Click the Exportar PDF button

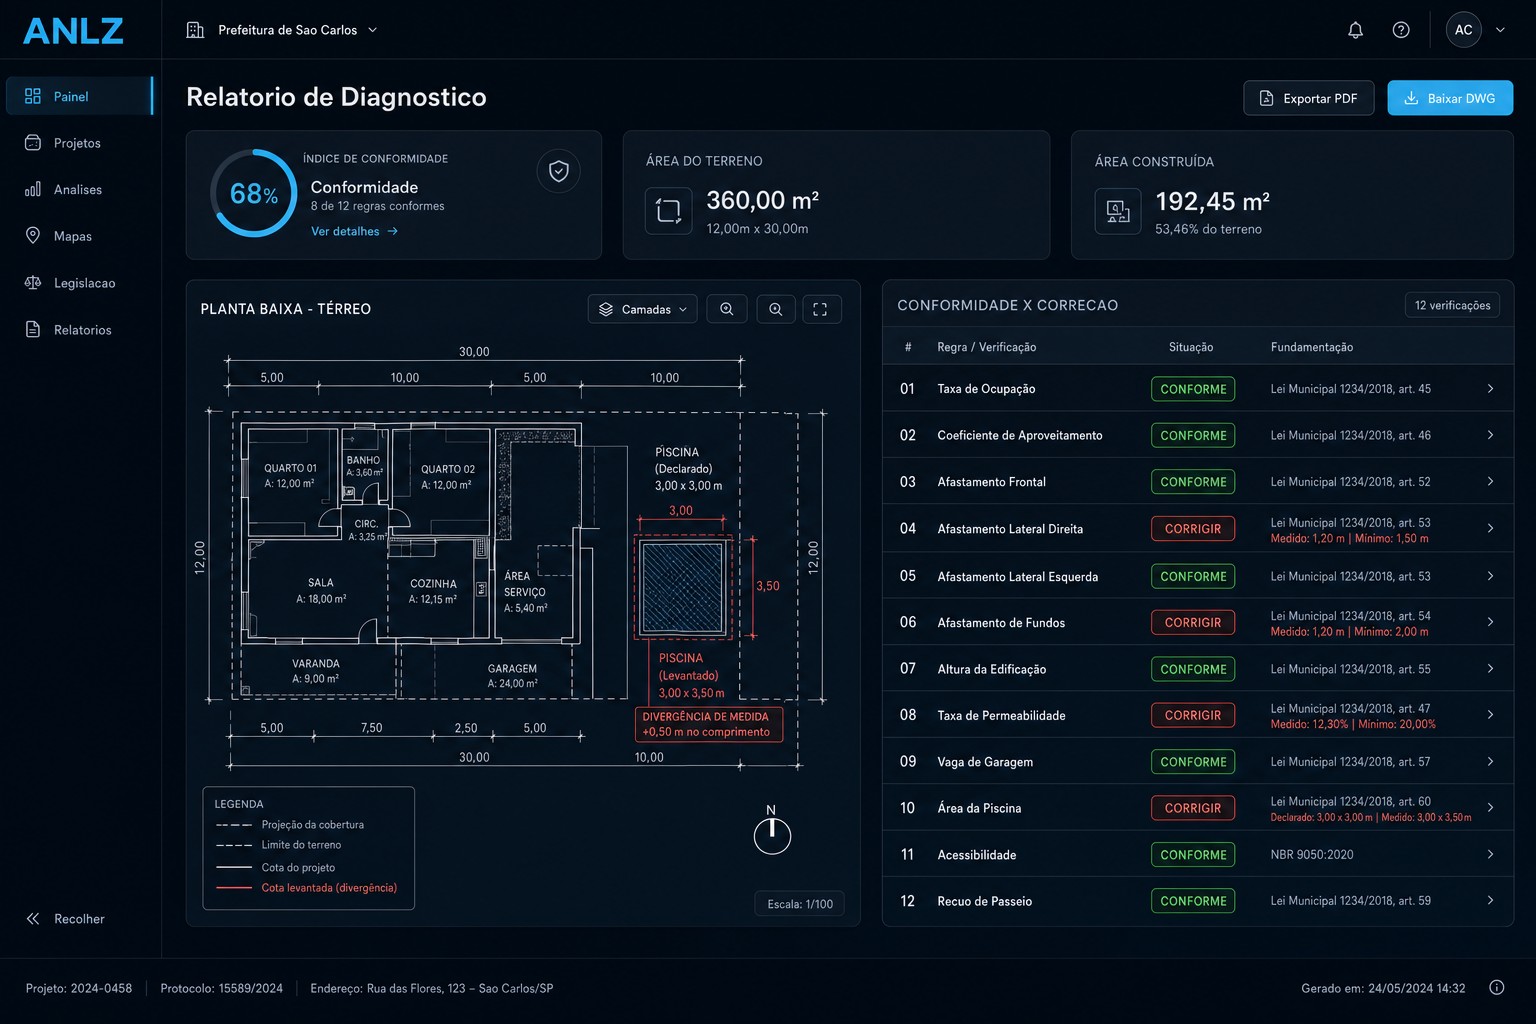[1309, 98]
